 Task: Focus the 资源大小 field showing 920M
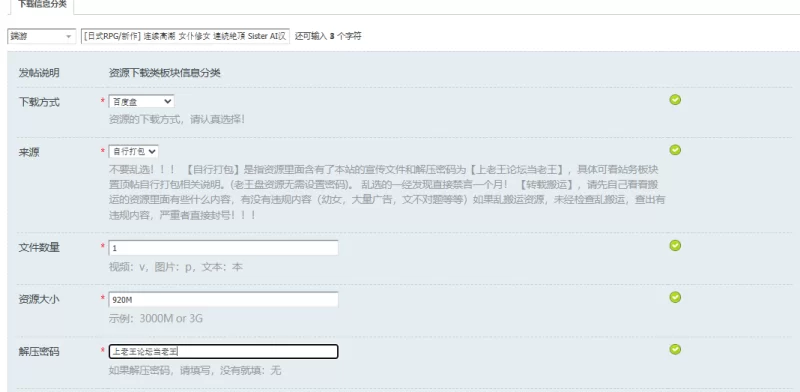223,300
